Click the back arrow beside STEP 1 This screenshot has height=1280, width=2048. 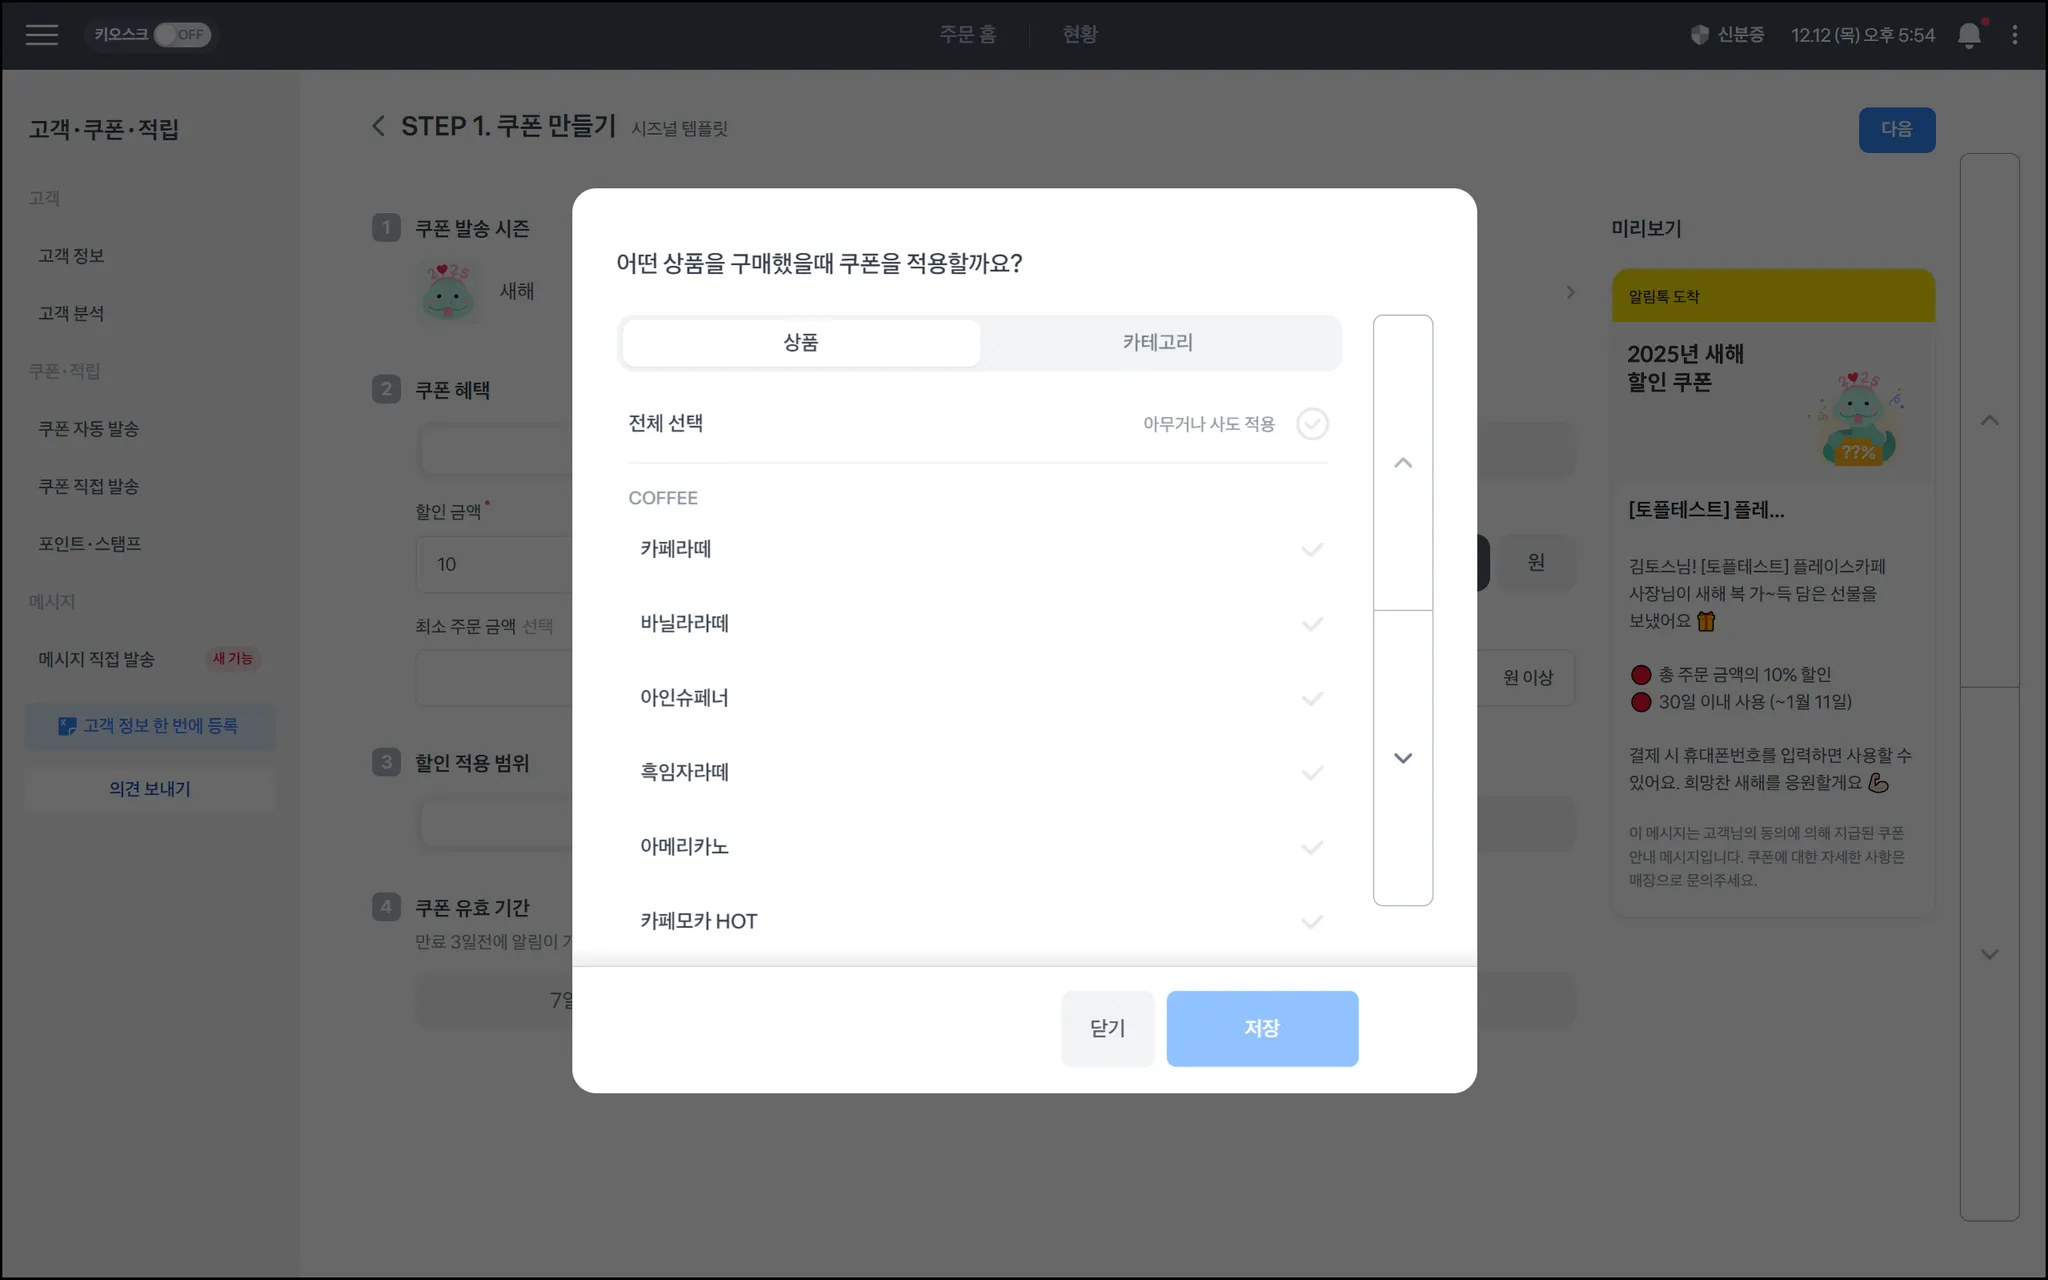378,126
